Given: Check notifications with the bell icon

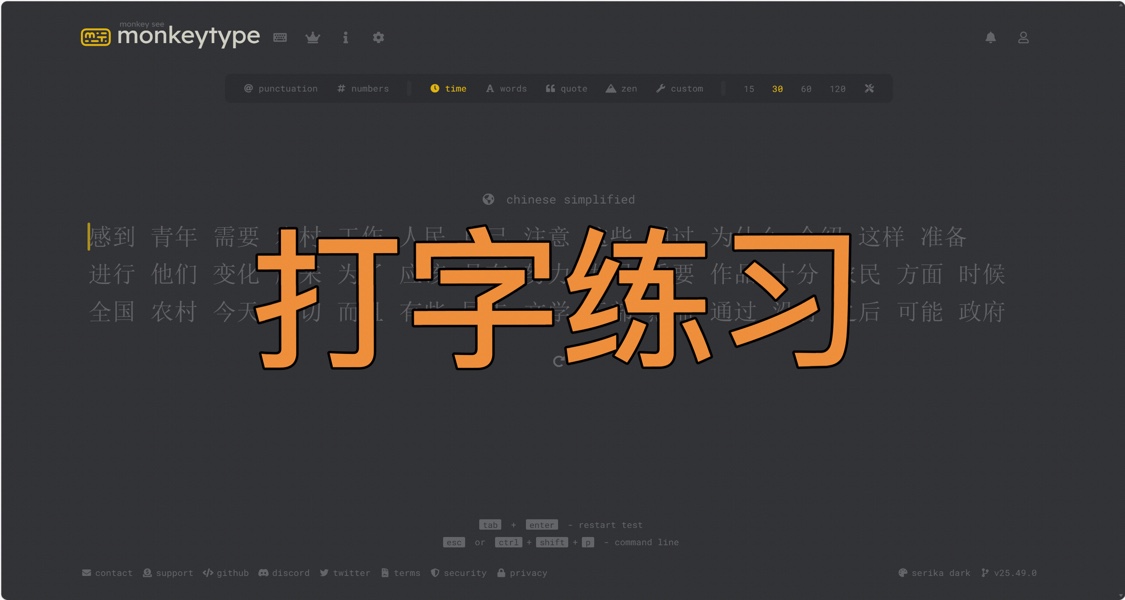Looking at the screenshot, I should point(990,37).
